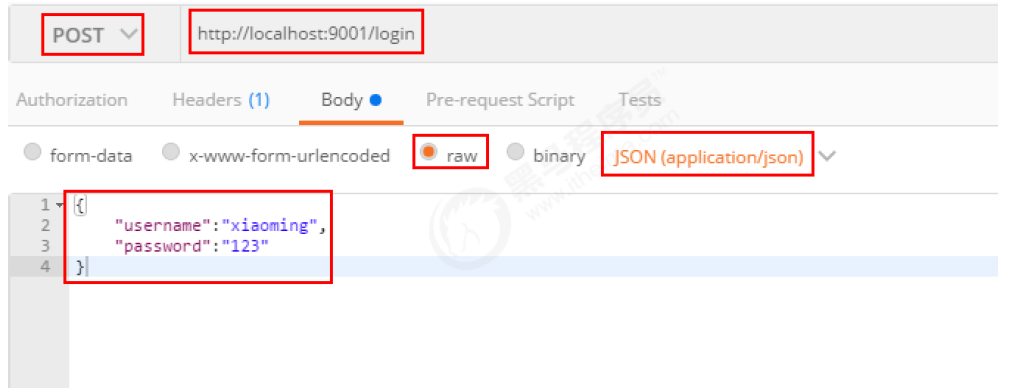
Task: Click line number 4 in the gutter
Action: (45, 267)
